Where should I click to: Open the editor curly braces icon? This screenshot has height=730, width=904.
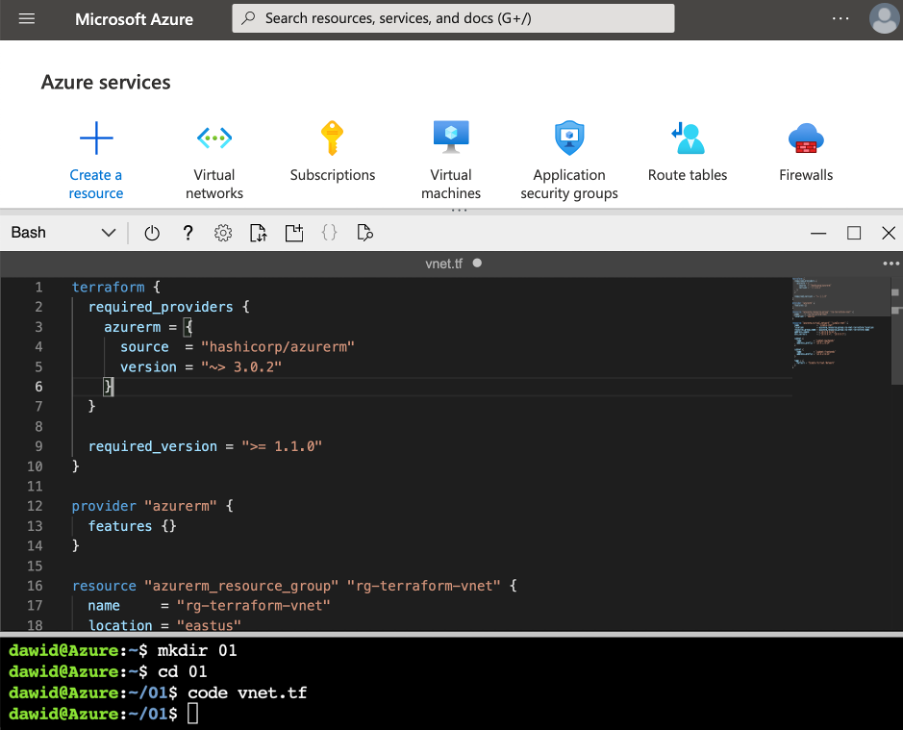[x=329, y=233]
